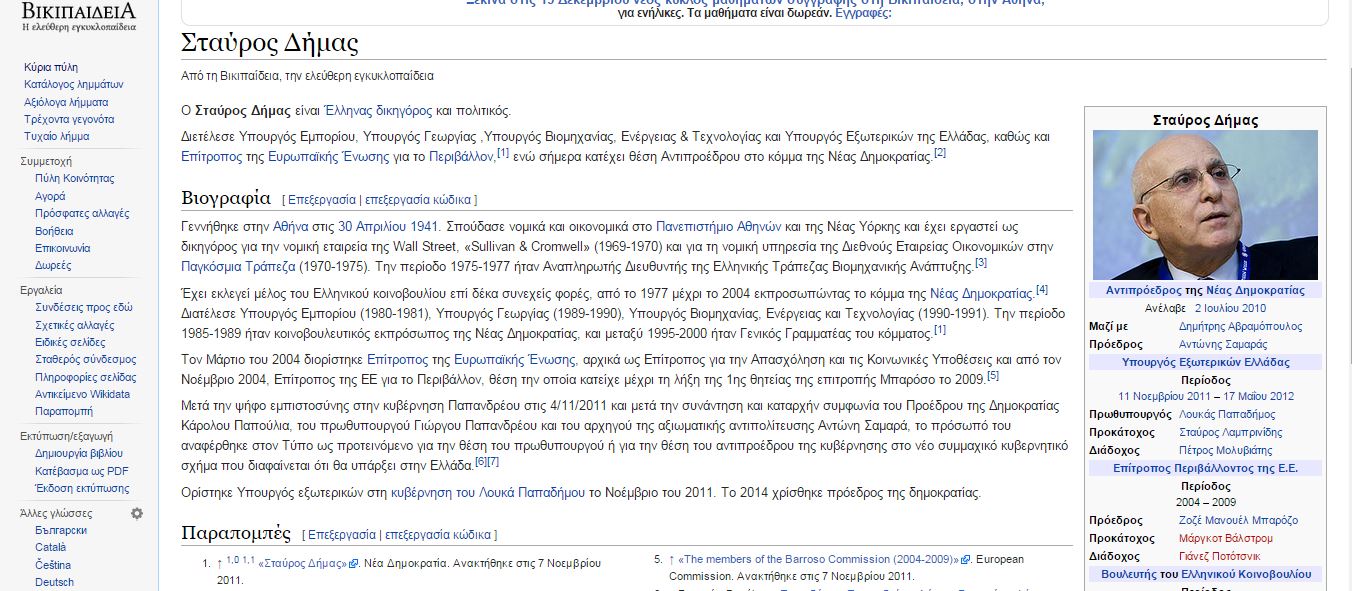1352x591 pixels.
Task: Switch to Deutsch language version
Action: pyautogui.click(x=54, y=582)
